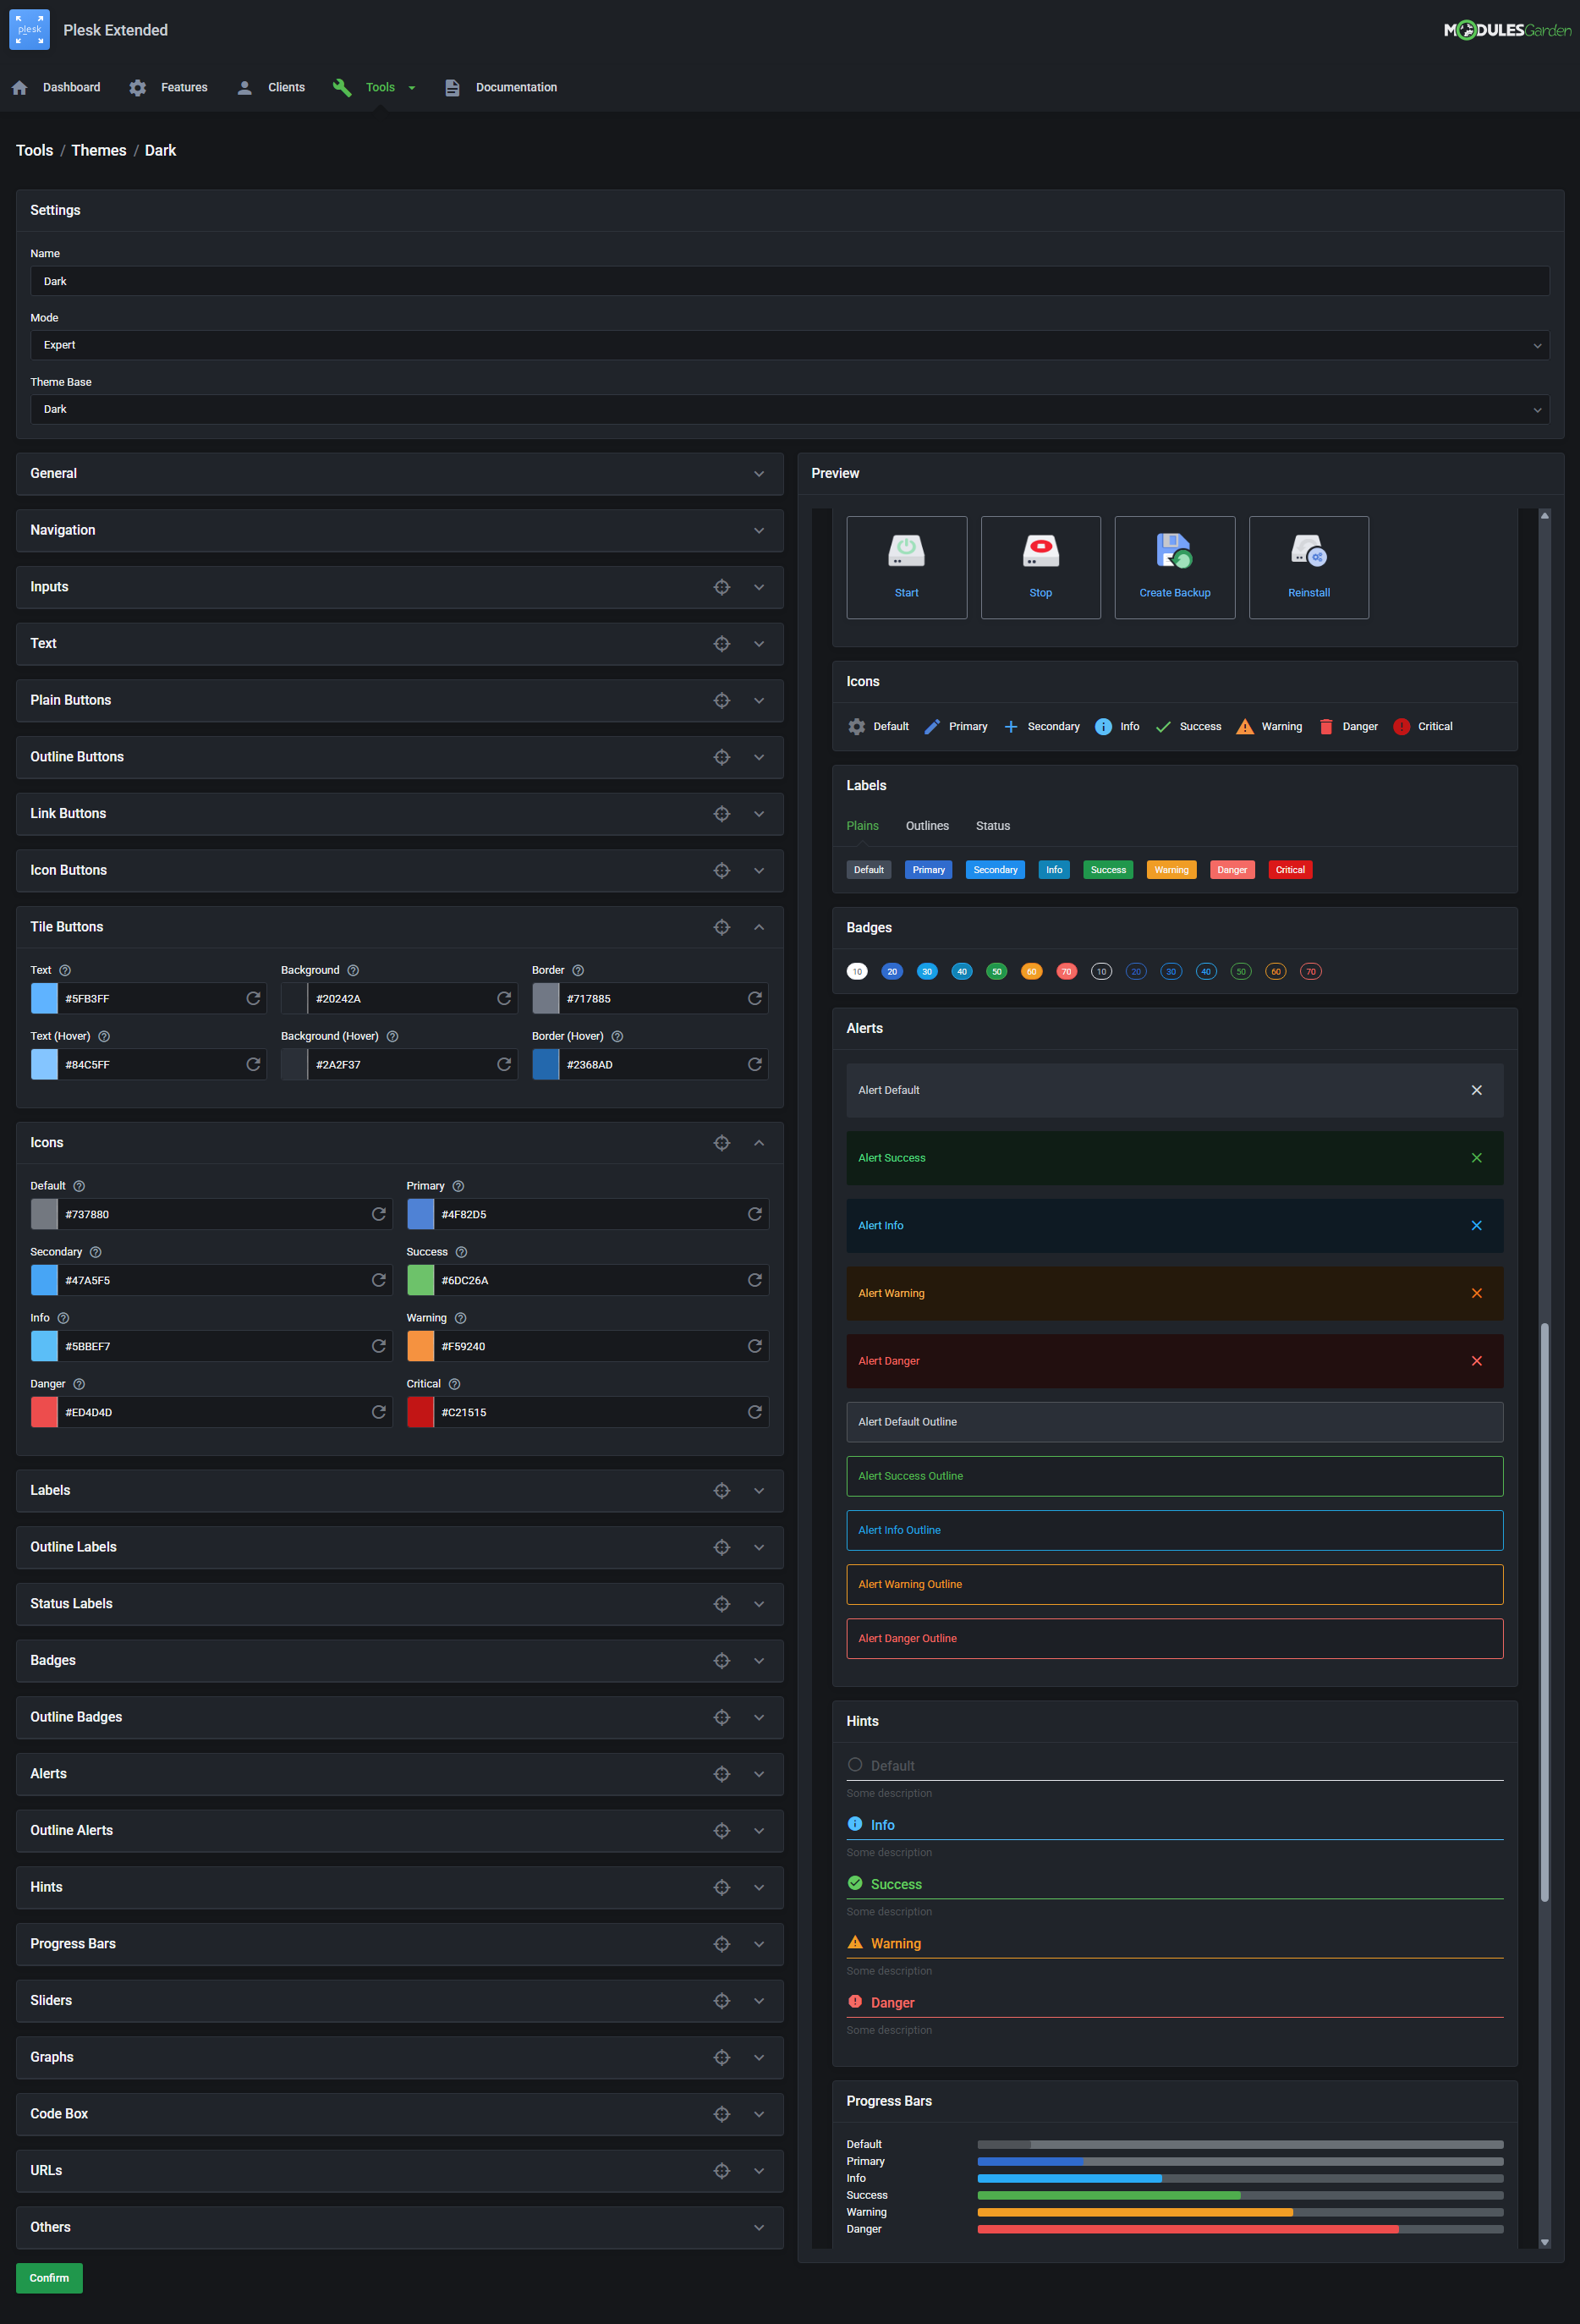Open the Theme Base dropdown
Screen dimensions: 1580x2324
coord(790,409)
